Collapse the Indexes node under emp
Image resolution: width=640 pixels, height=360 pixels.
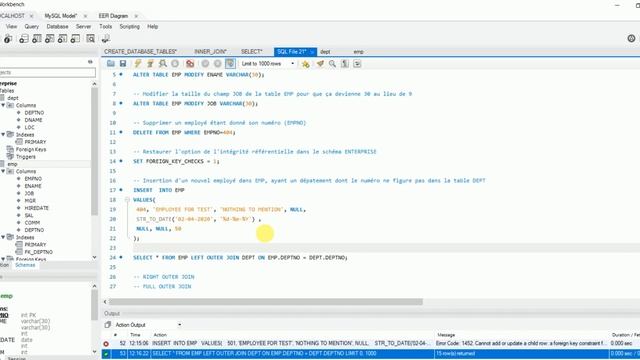pos(3,237)
